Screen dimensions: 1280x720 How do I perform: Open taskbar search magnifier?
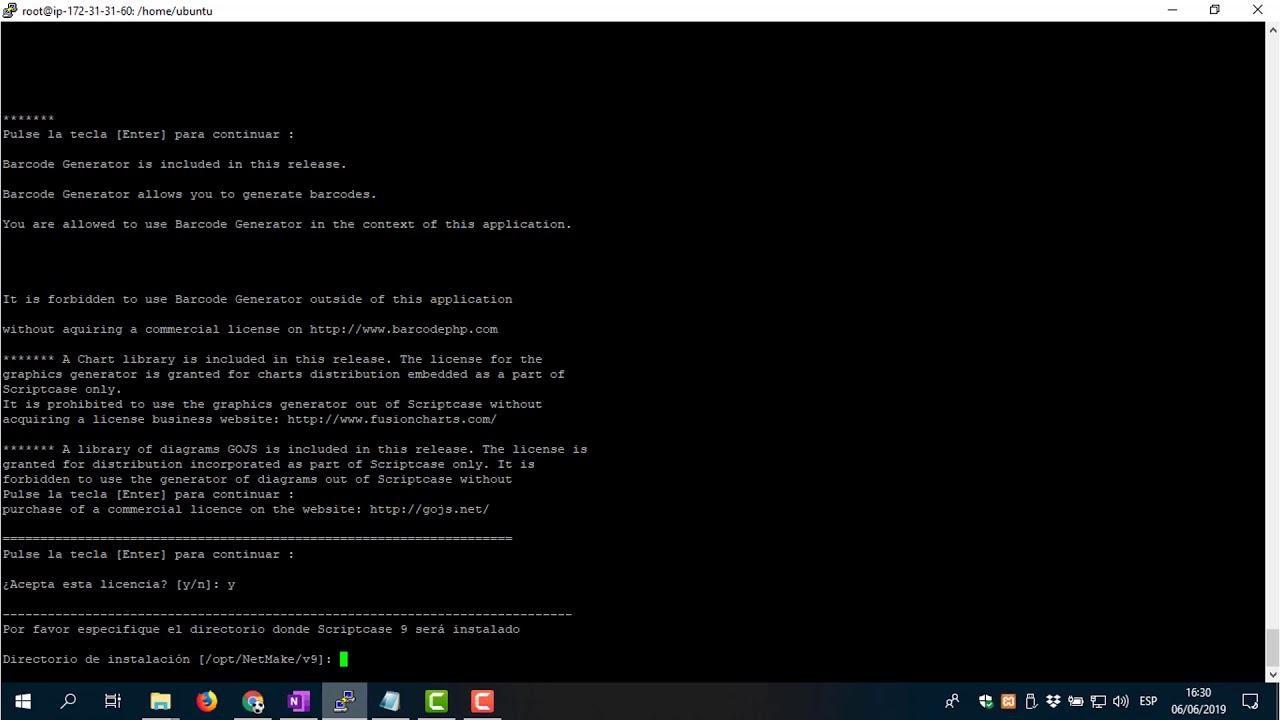pos(68,701)
